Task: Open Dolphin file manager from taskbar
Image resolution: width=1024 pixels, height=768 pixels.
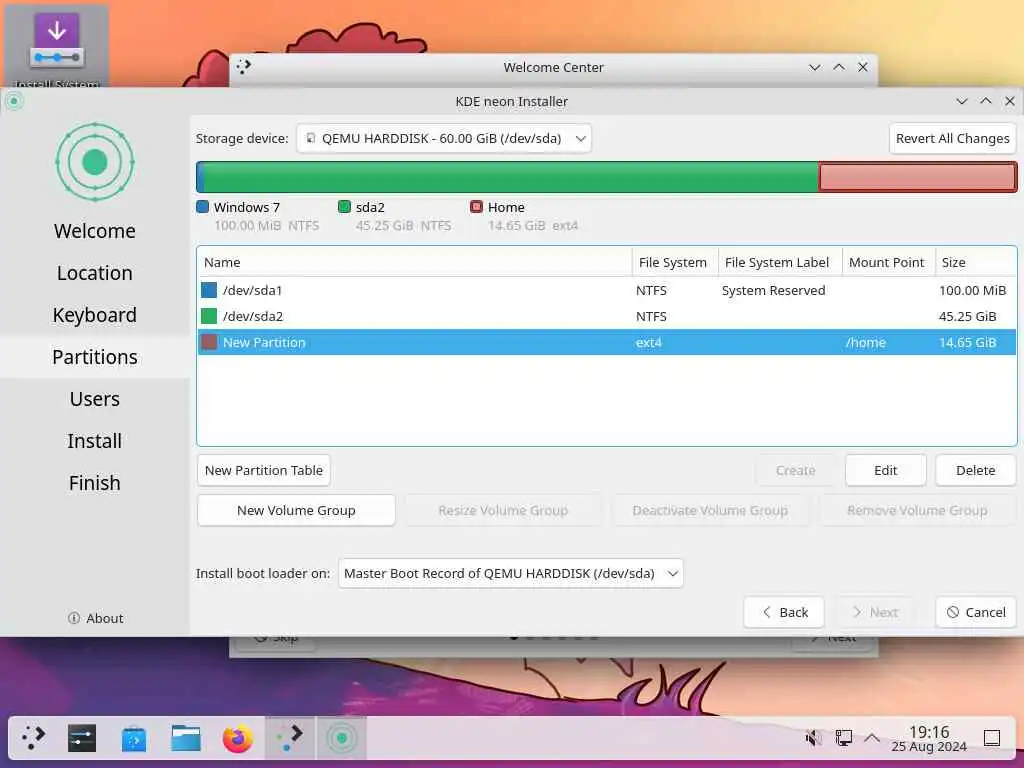Action: [185, 738]
